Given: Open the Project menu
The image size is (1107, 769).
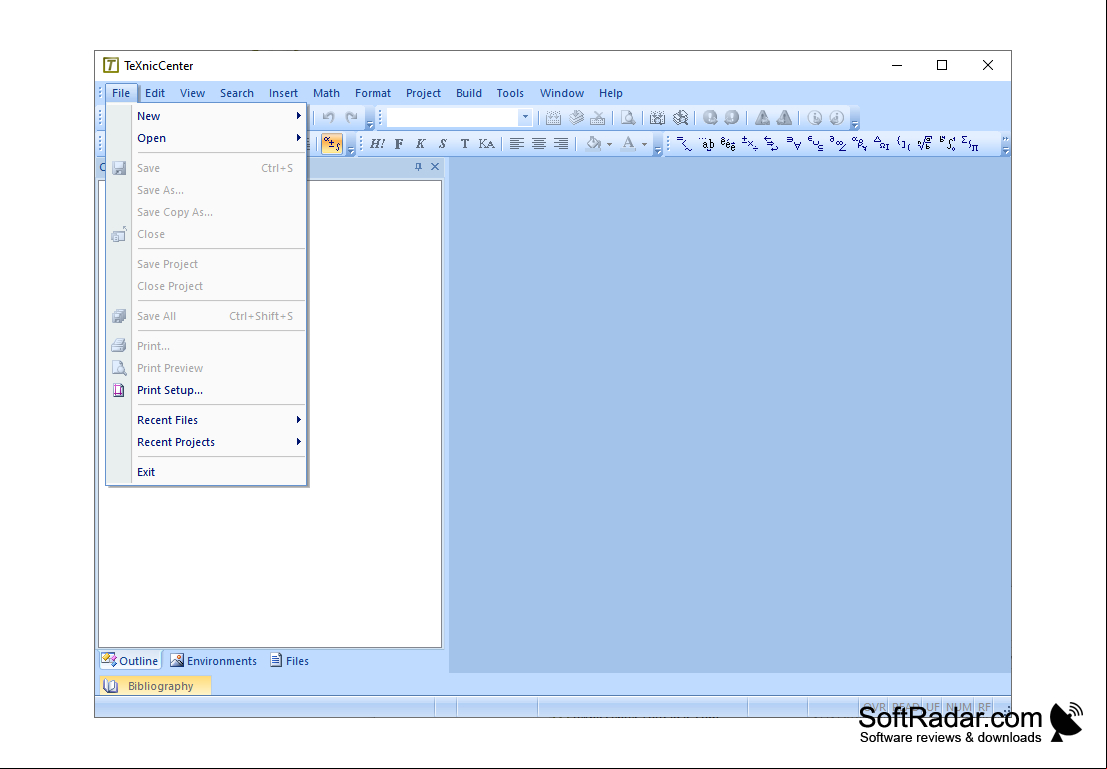Looking at the screenshot, I should (x=423, y=93).
